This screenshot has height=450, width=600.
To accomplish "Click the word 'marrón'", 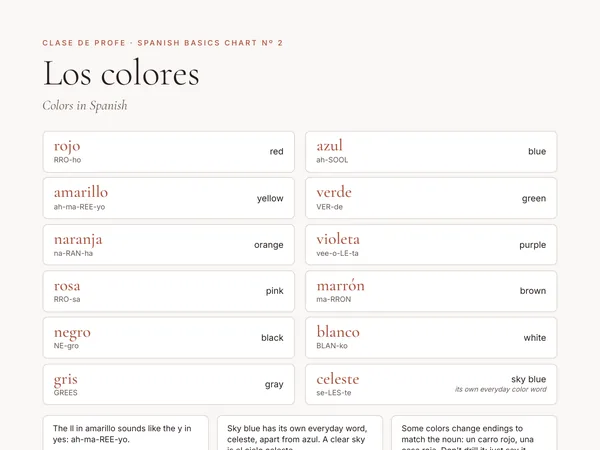I will (341, 285).
